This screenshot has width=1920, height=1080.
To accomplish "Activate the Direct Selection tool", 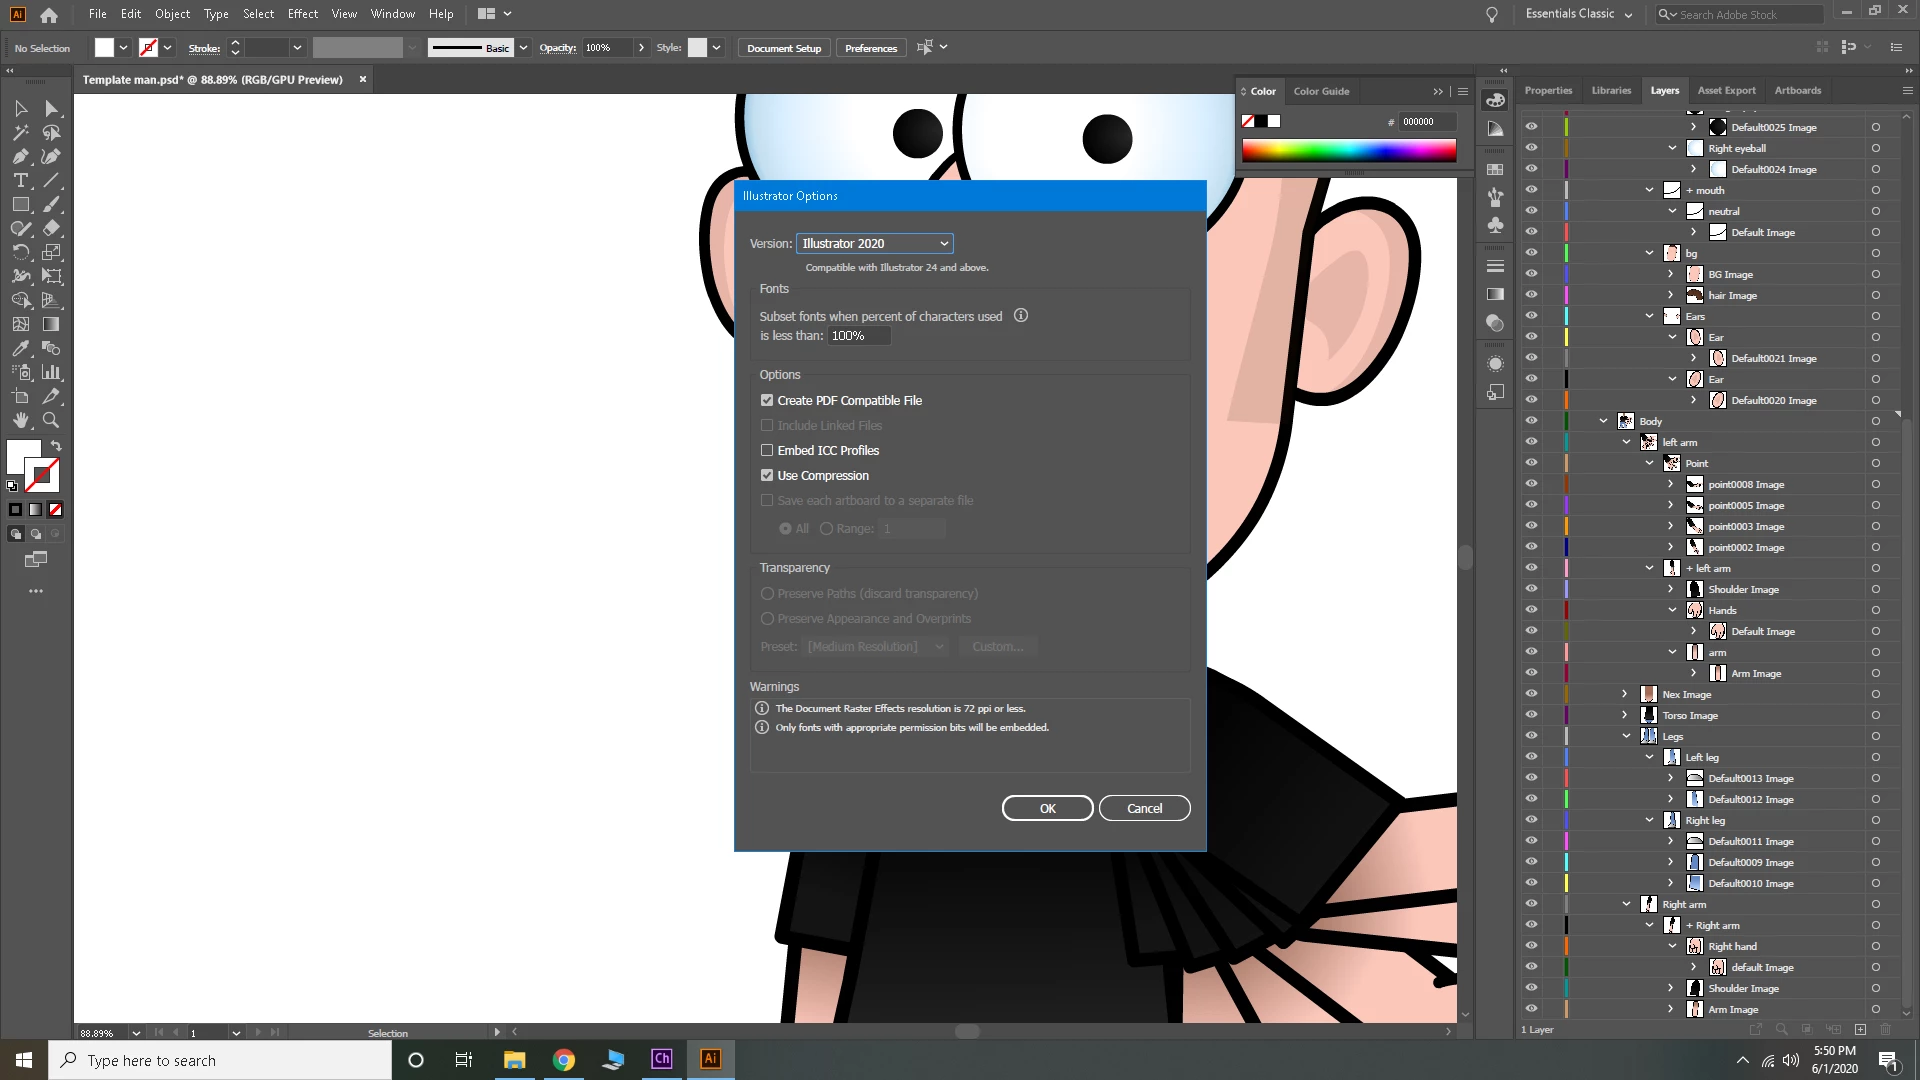I will (51, 108).
